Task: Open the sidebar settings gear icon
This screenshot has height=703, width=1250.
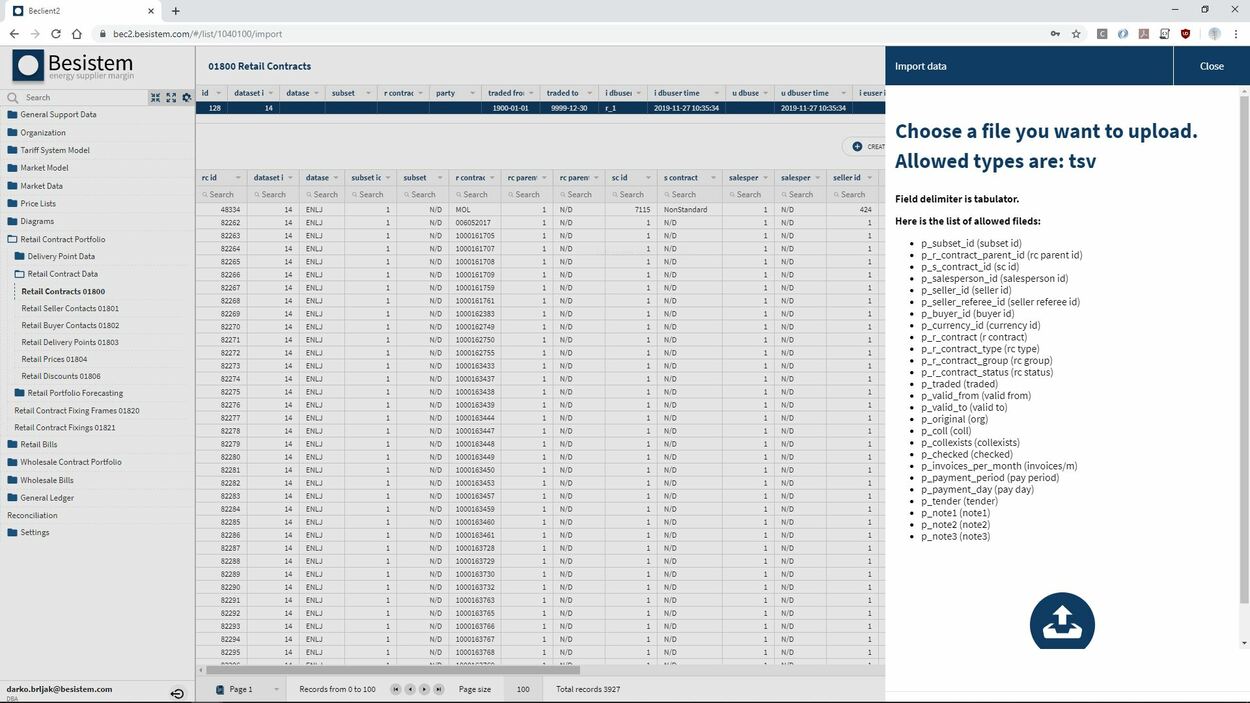Action: tap(187, 97)
